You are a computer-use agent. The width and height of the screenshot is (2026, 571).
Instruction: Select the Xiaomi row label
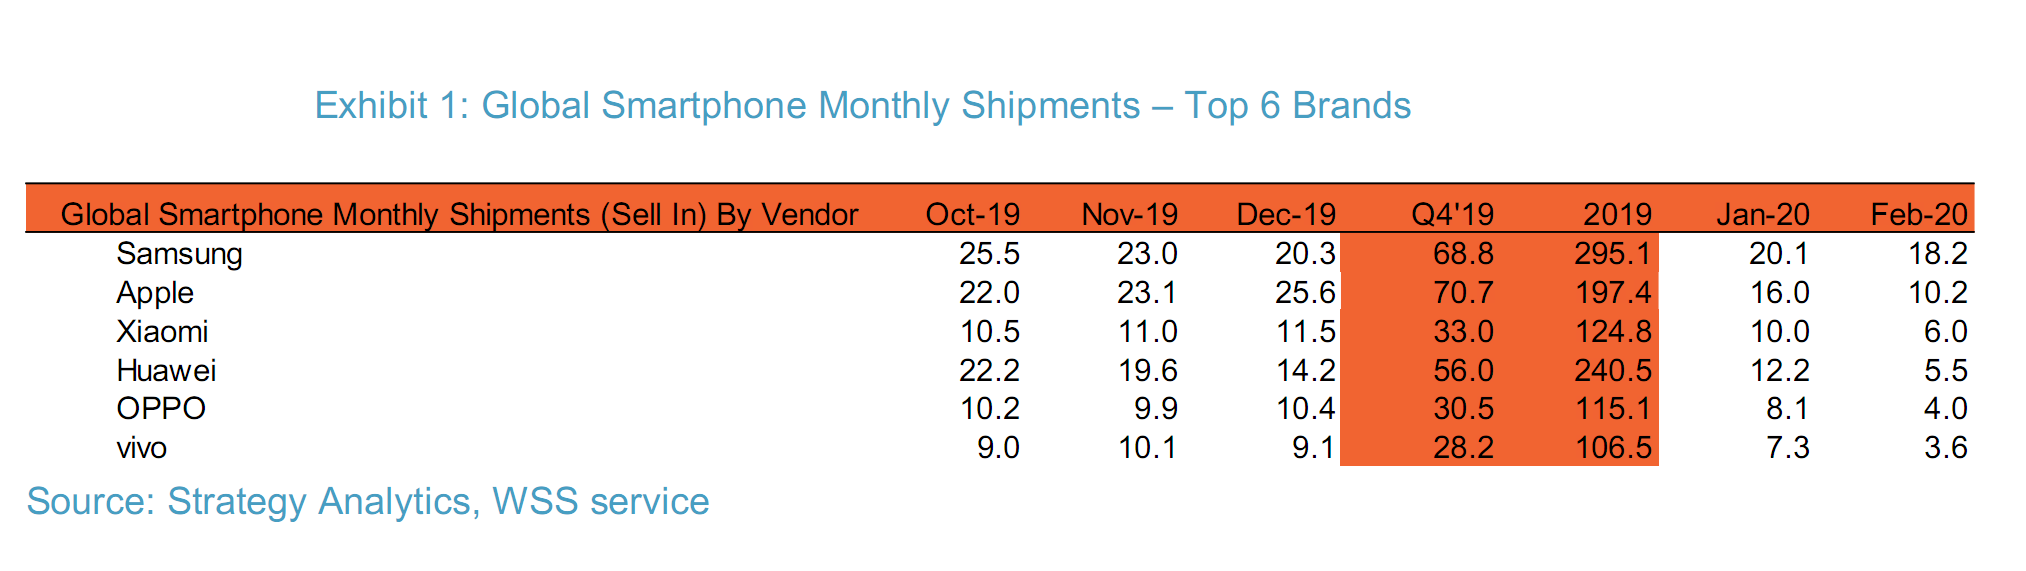[x=162, y=332]
